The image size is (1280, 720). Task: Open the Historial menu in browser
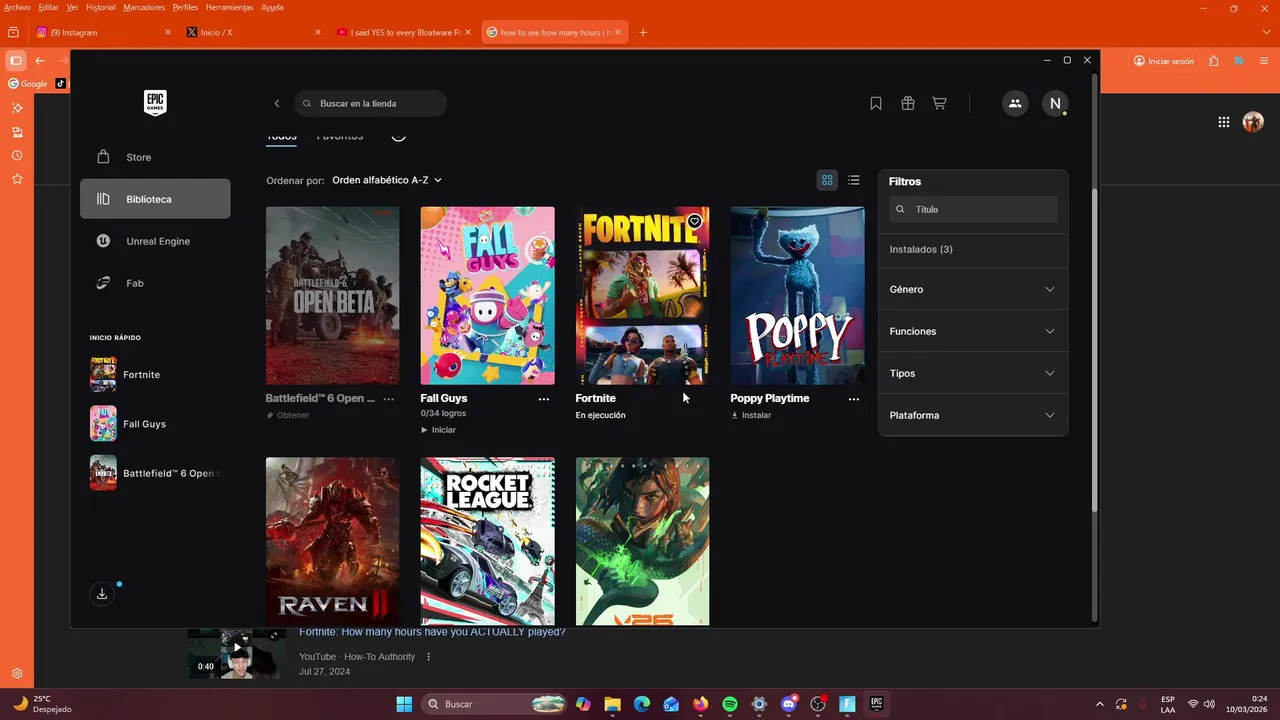tap(101, 7)
